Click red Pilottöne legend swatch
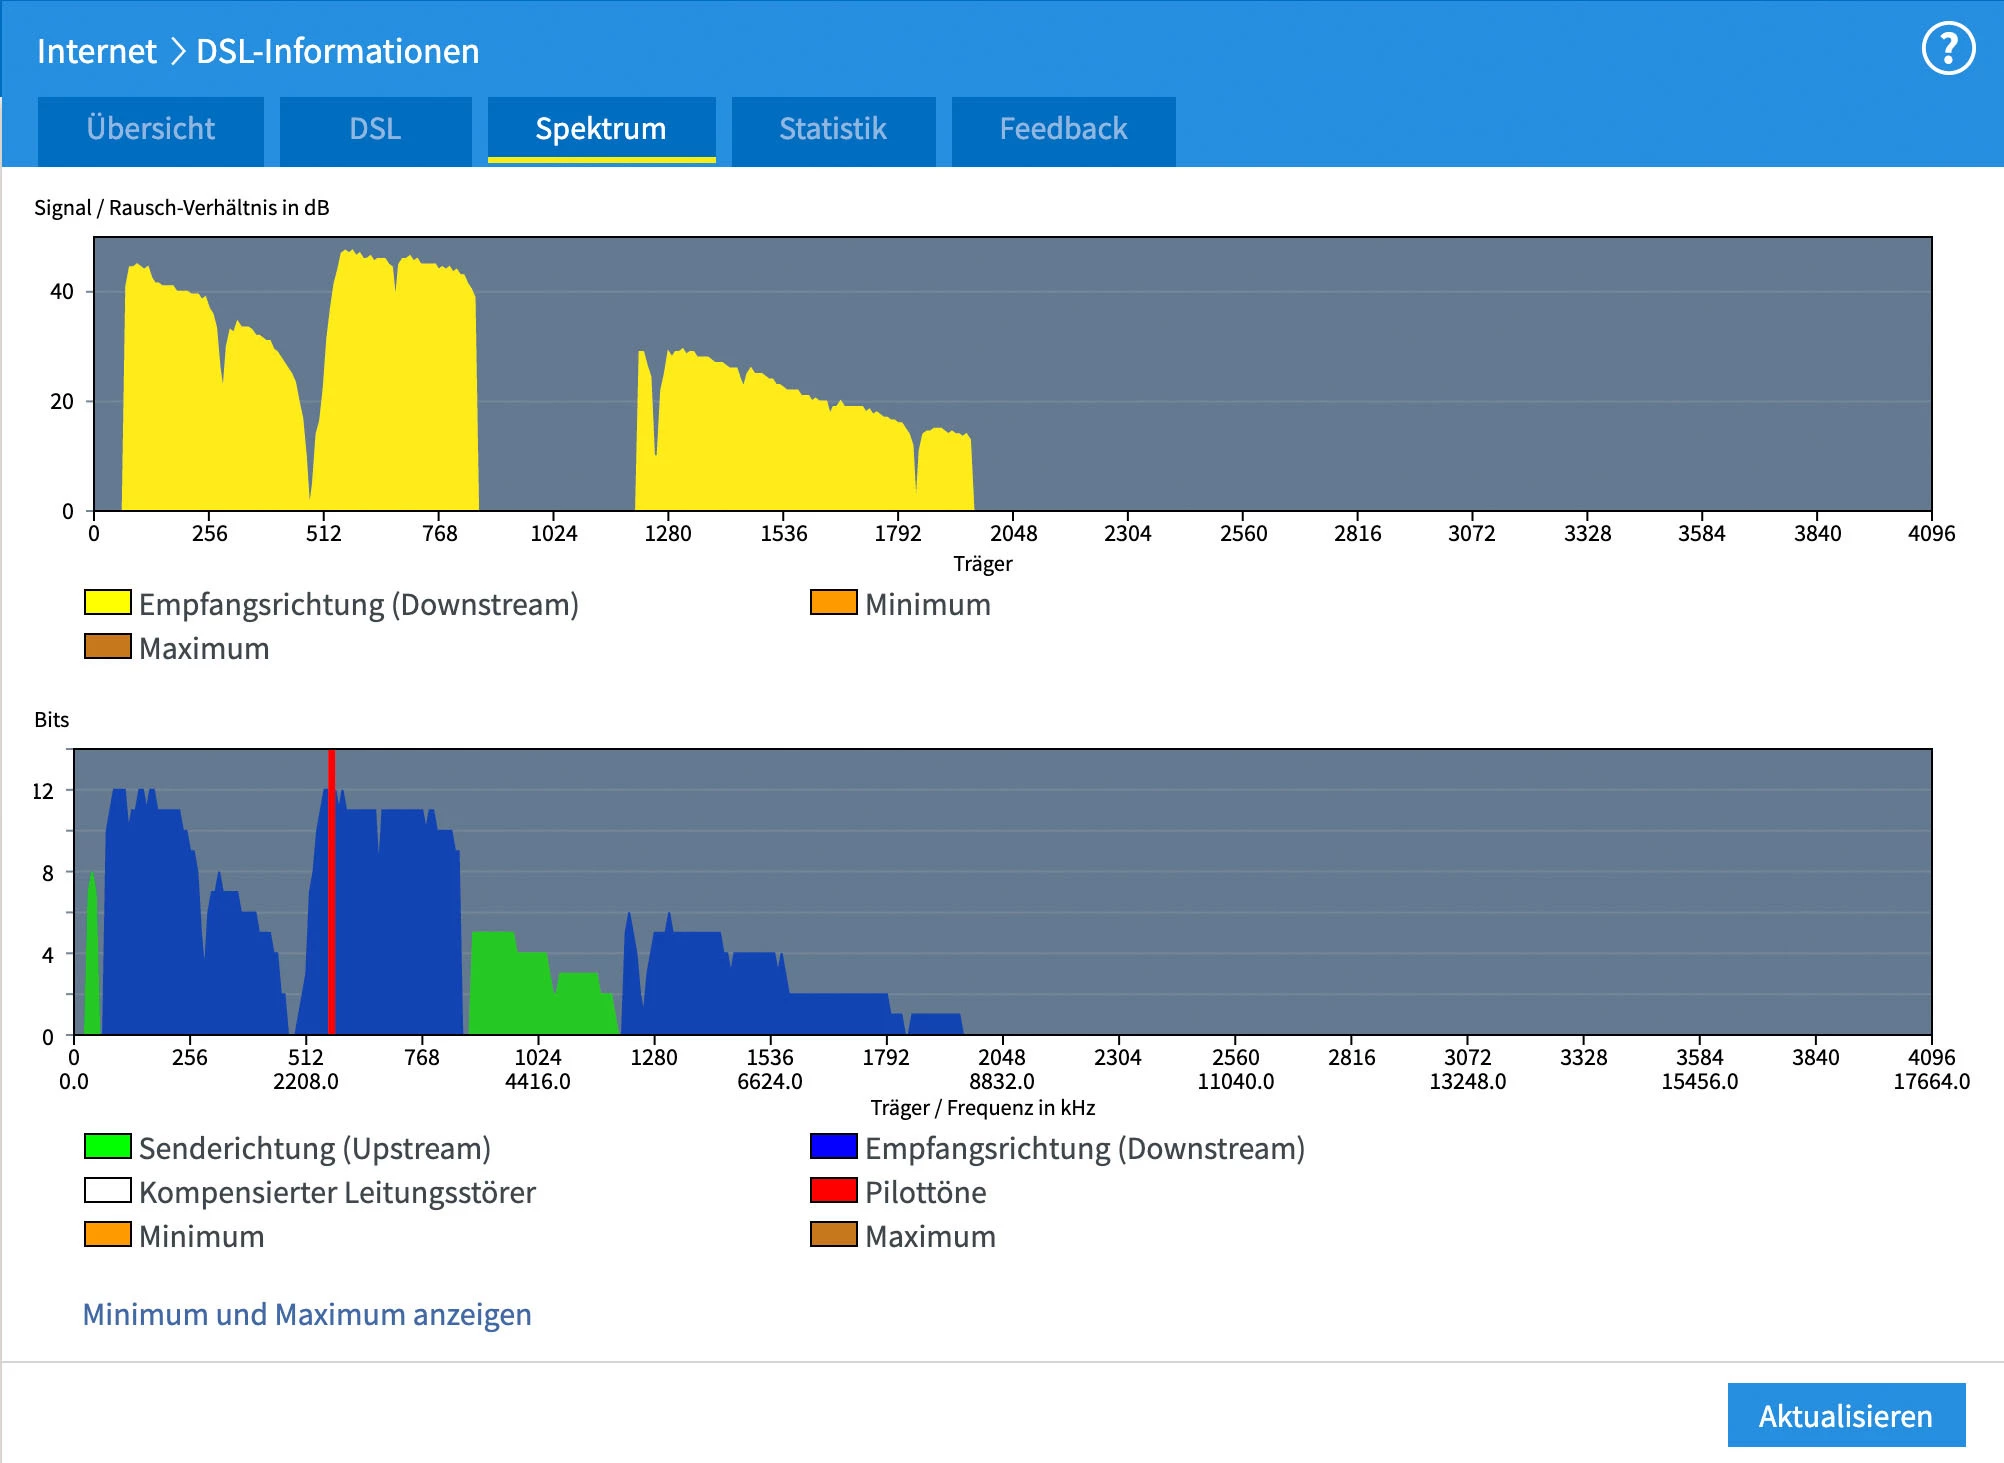Viewport: 2004px width, 1463px height. [x=833, y=1190]
